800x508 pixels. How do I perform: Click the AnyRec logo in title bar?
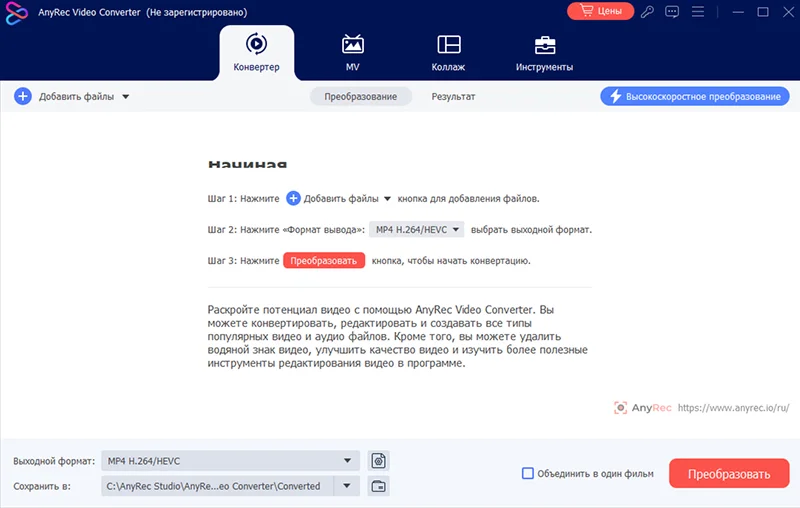click(16, 13)
